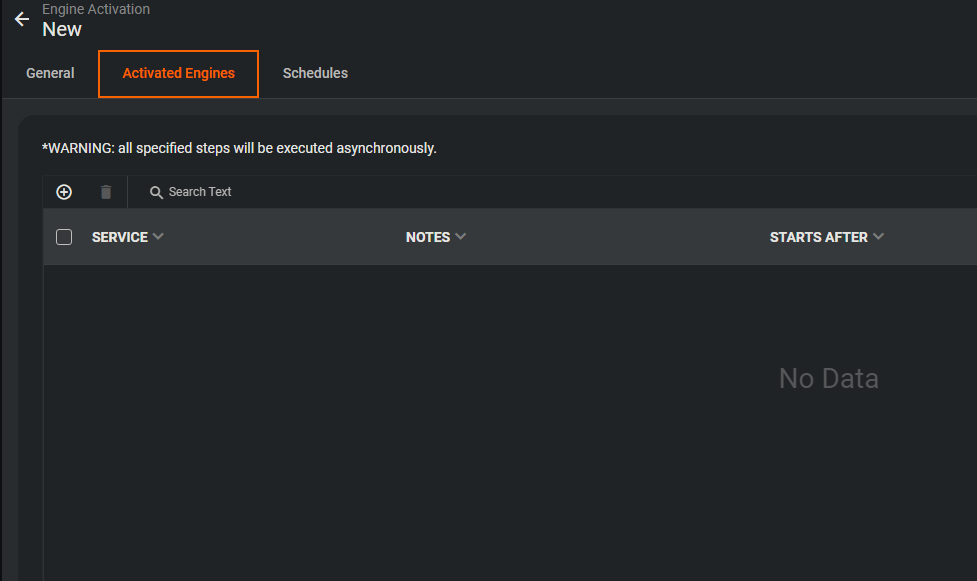Expand the STARTS AFTER column chevron
Viewport: 977px width, 581px height.
coord(878,237)
